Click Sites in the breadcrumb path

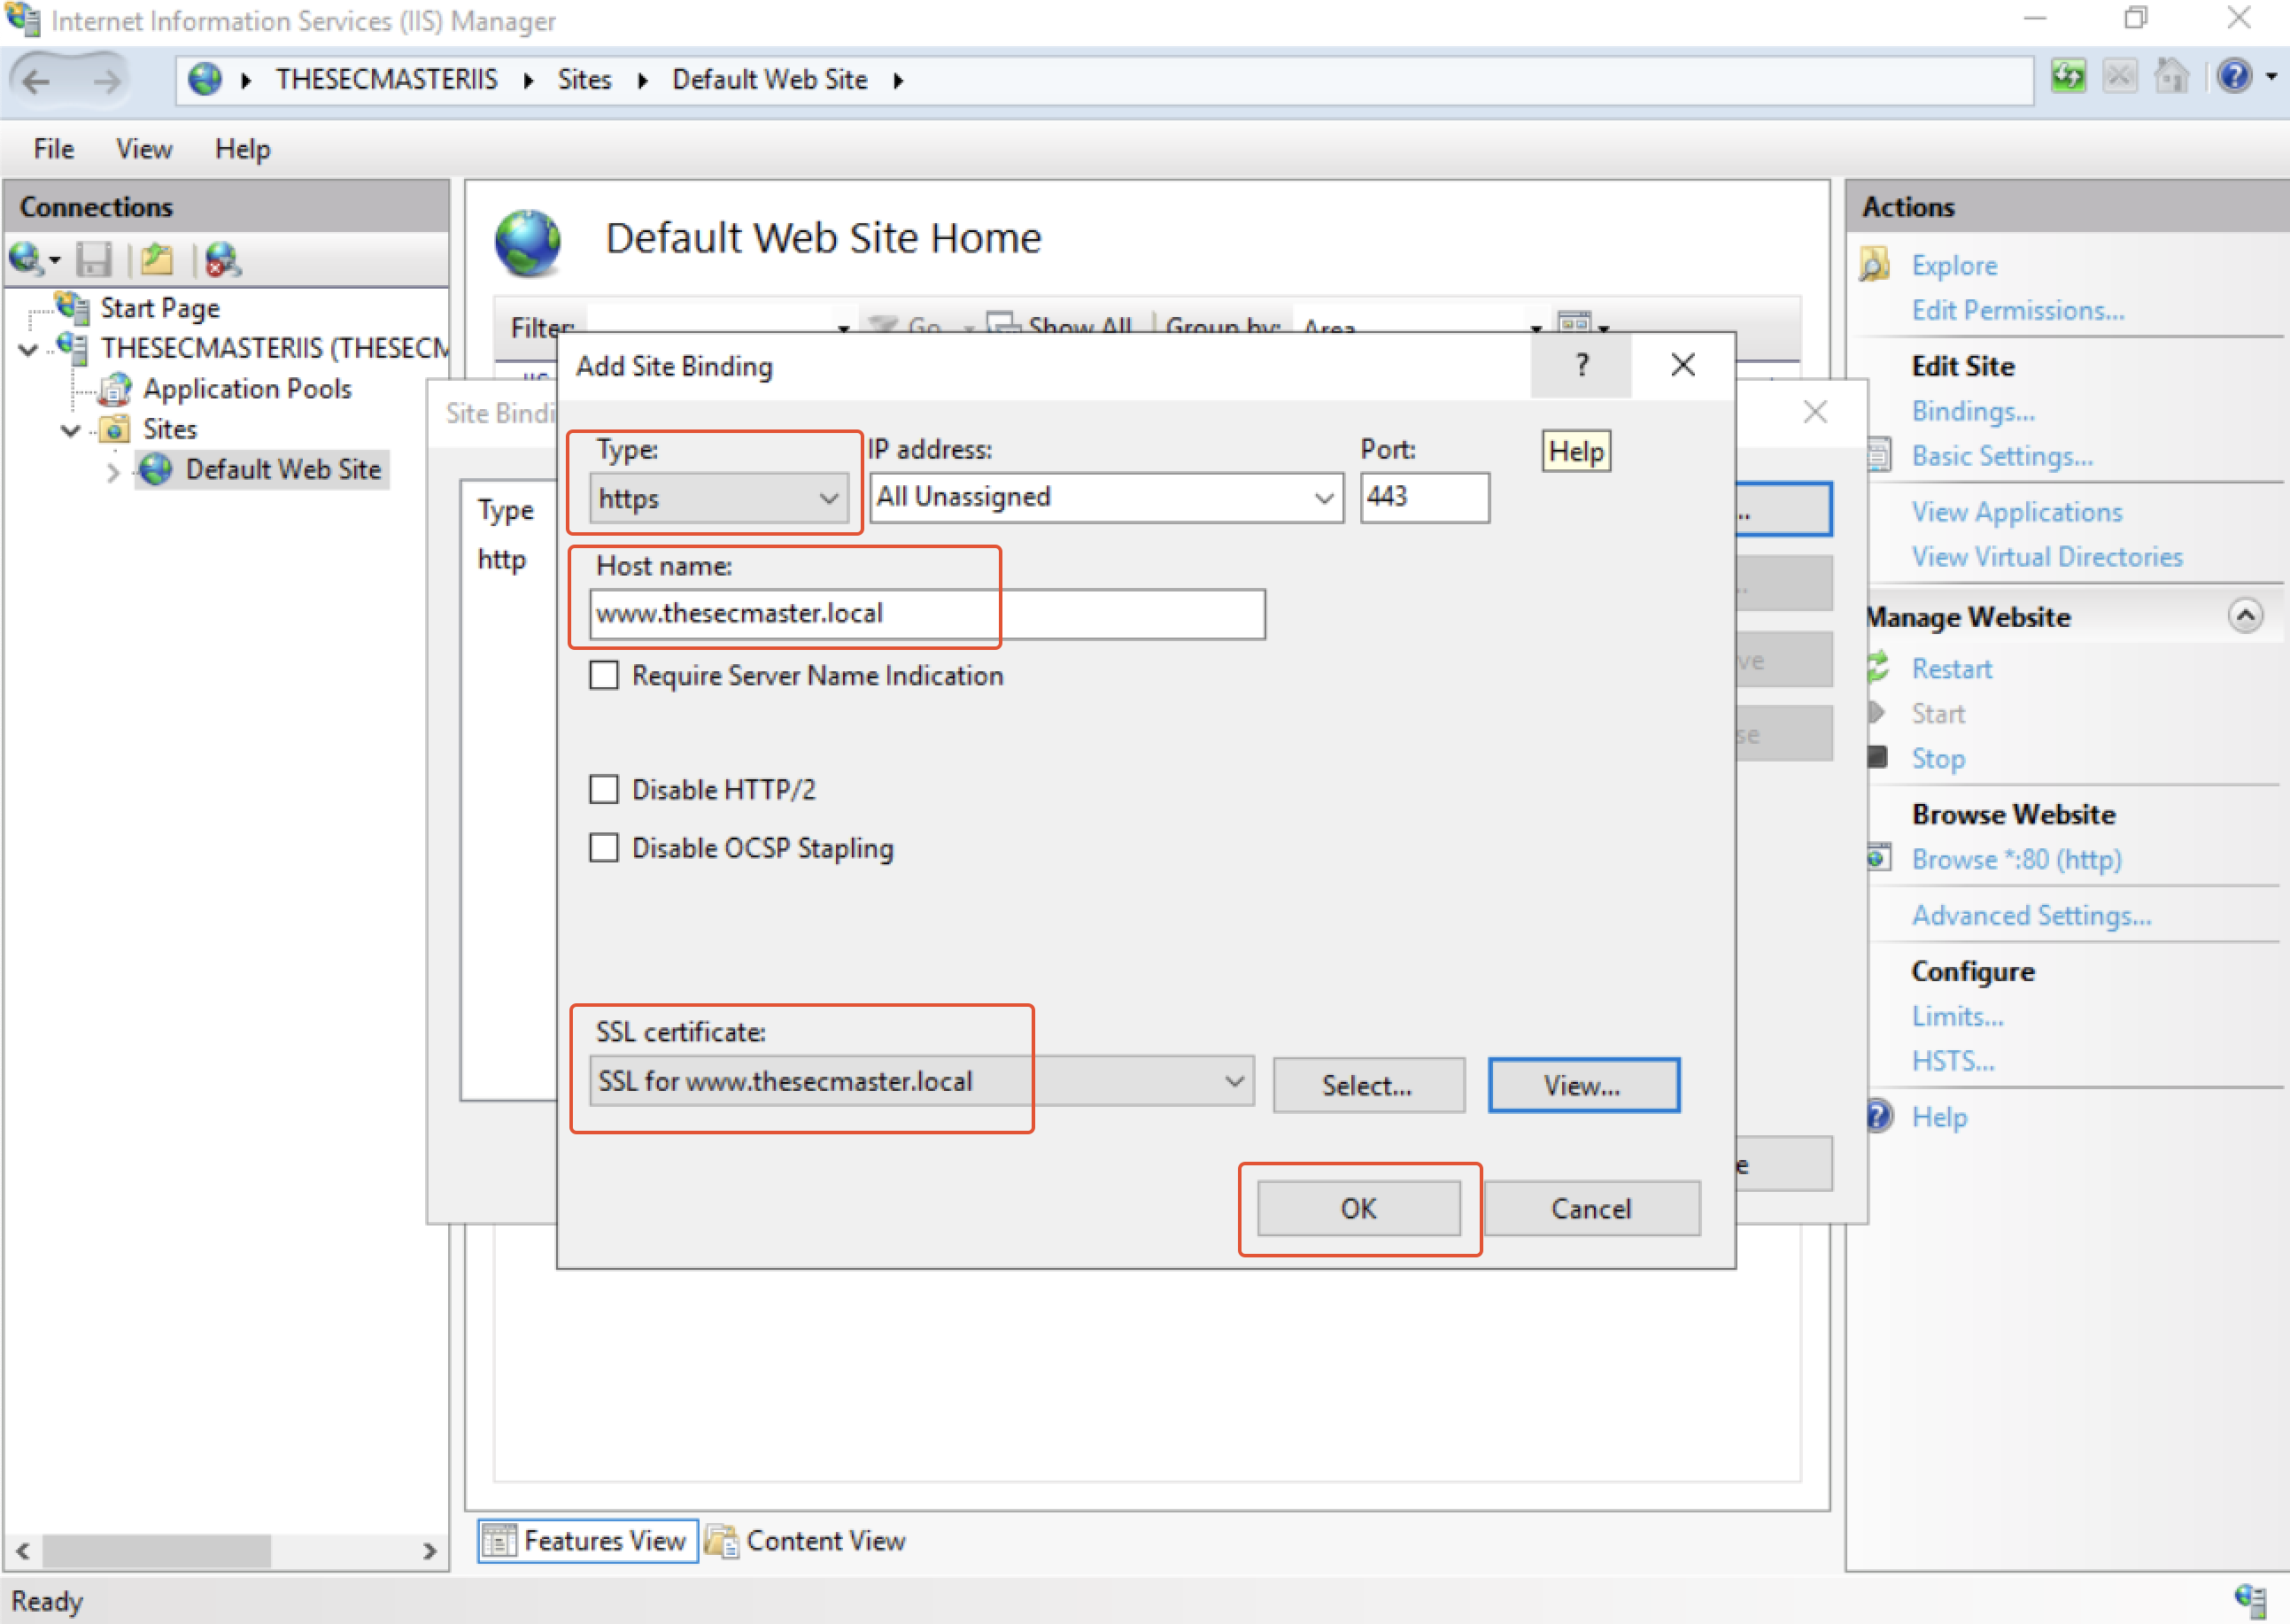click(584, 80)
